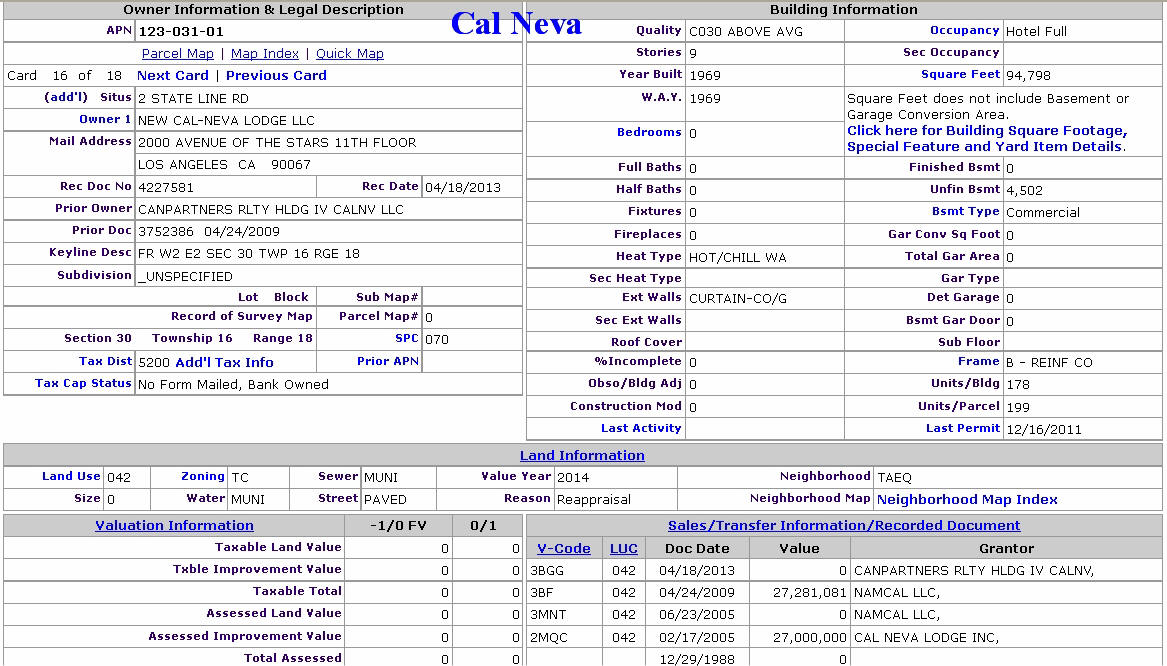This screenshot has height=666, width=1167.
Task: Click the Doc Date 06/23/2005
Action: tap(697, 615)
